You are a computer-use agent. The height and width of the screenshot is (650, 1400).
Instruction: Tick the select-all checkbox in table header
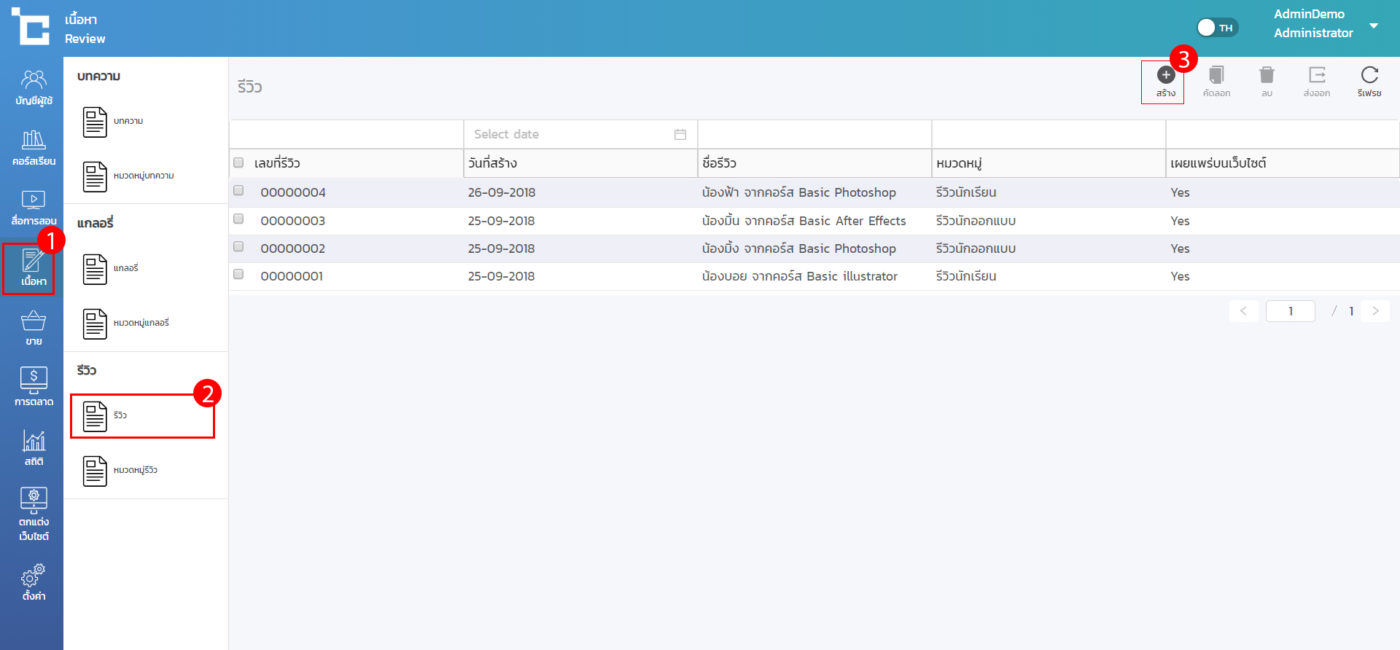(x=239, y=162)
